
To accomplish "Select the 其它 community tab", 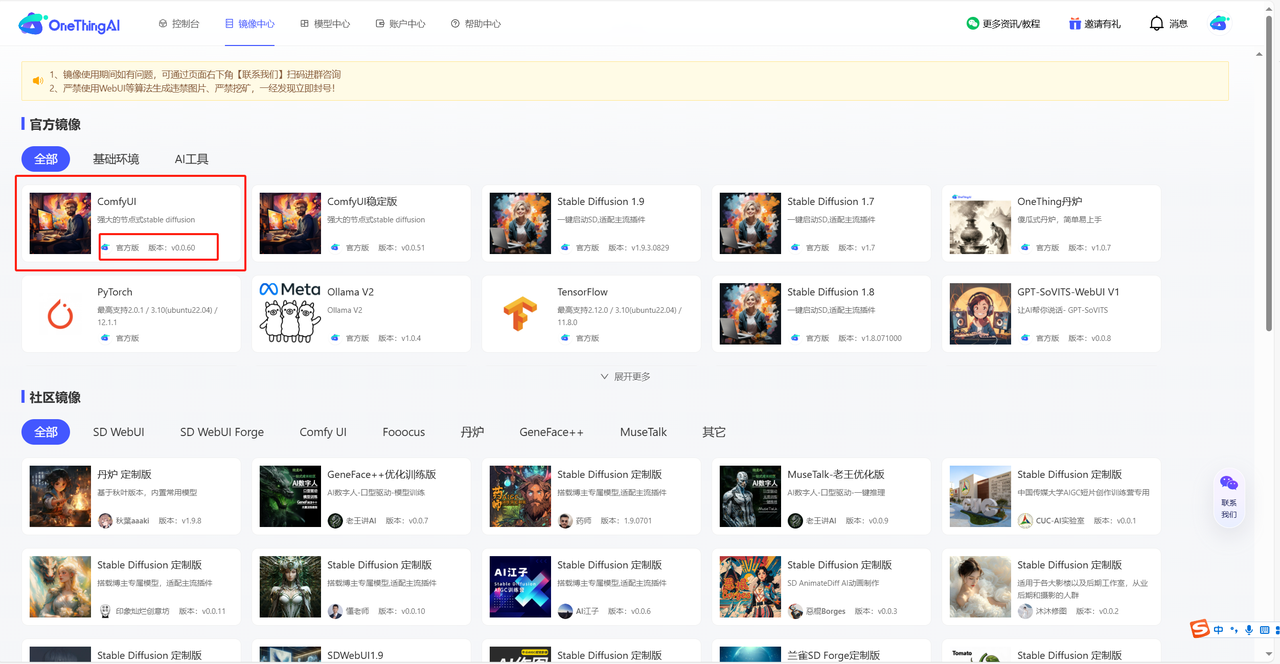I will coord(714,432).
